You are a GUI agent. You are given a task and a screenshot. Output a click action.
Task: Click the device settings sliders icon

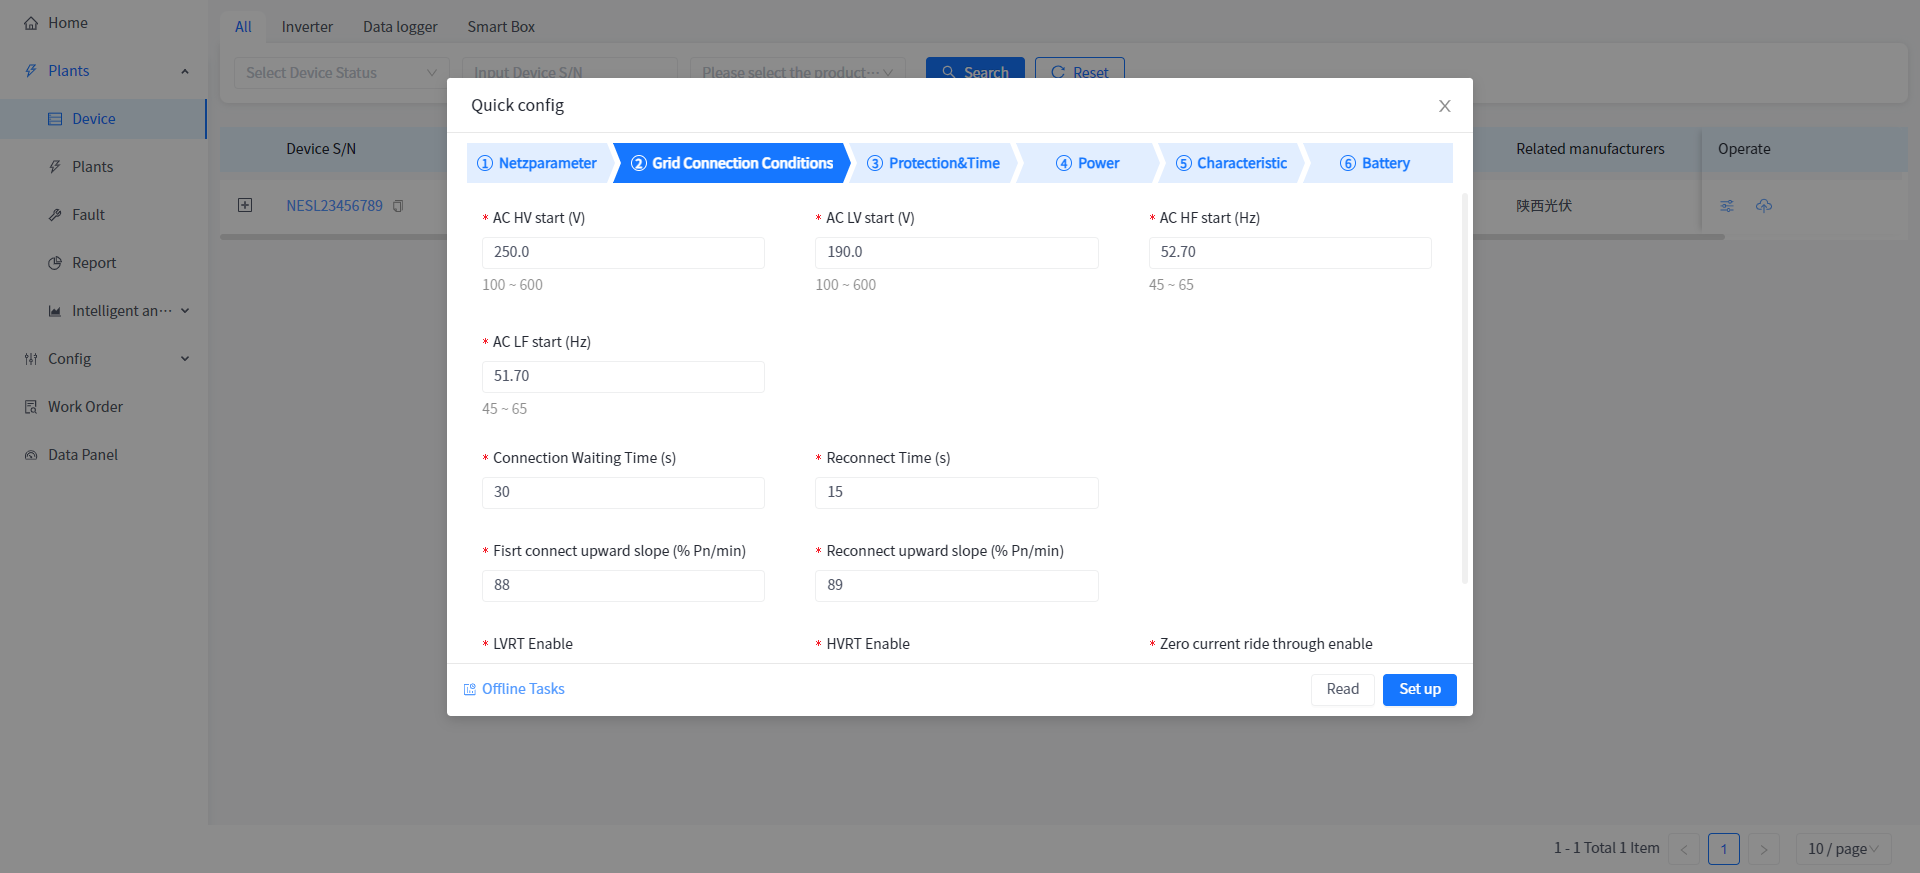[1727, 206]
